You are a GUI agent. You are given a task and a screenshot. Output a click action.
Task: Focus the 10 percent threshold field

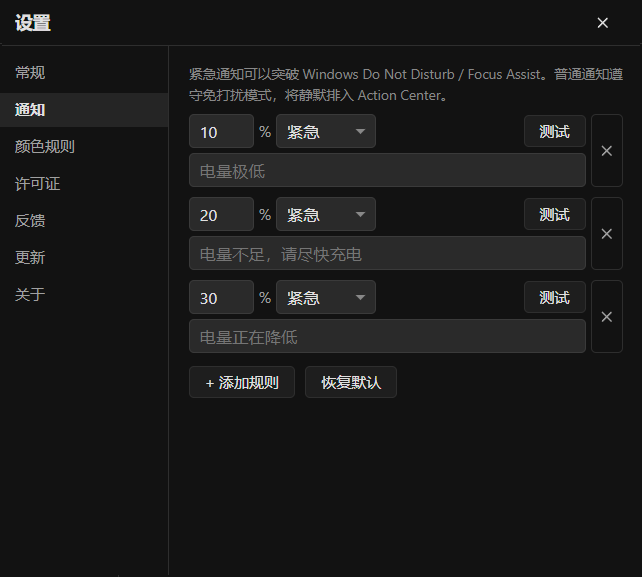pos(222,131)
